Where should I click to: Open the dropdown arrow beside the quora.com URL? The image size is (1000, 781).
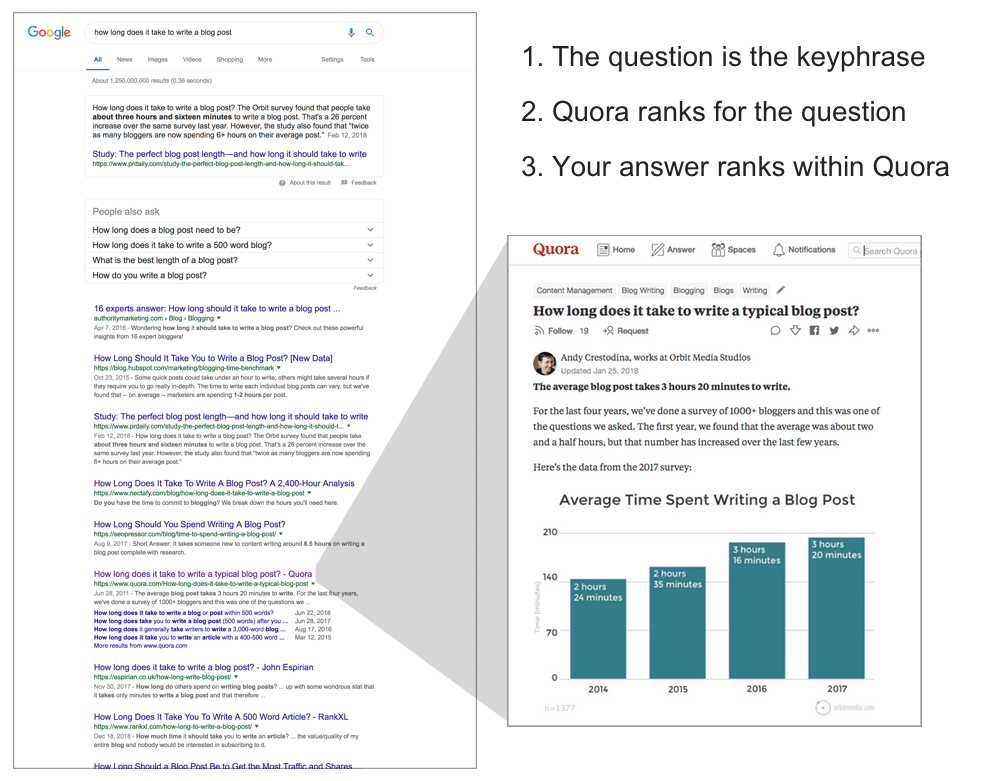(x=312, y=583)
